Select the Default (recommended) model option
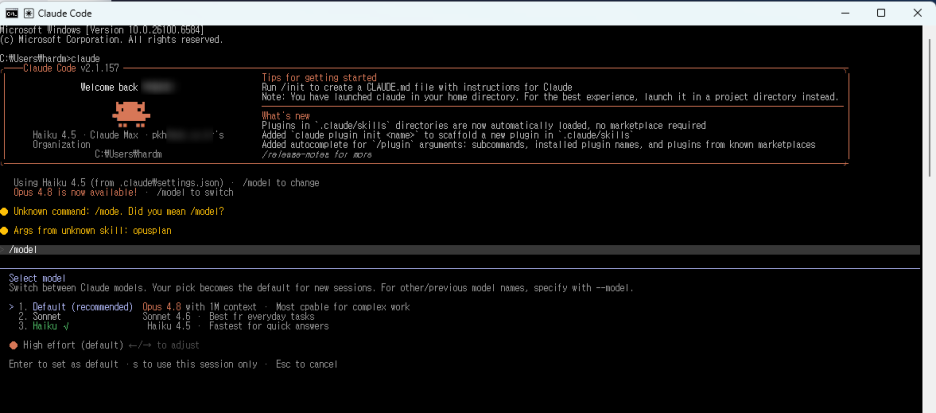 click(83, 307)
